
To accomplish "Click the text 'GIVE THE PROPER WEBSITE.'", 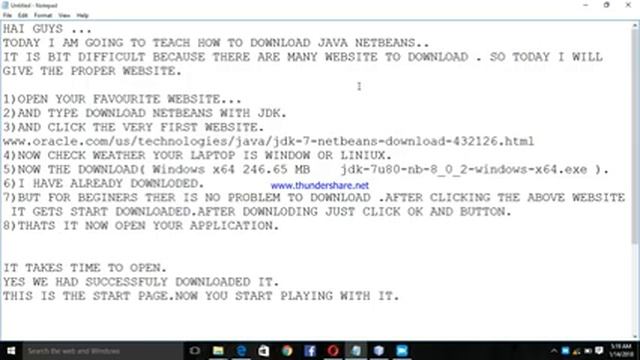I will pyautogui.click(x=92, y=71).
